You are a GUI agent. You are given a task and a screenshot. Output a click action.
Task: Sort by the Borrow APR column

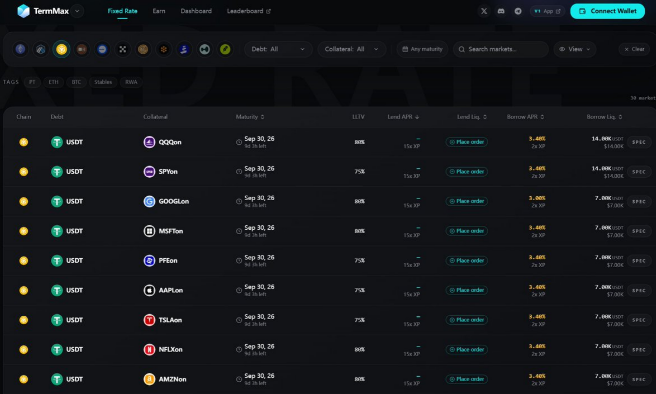(x=525, y=117)
